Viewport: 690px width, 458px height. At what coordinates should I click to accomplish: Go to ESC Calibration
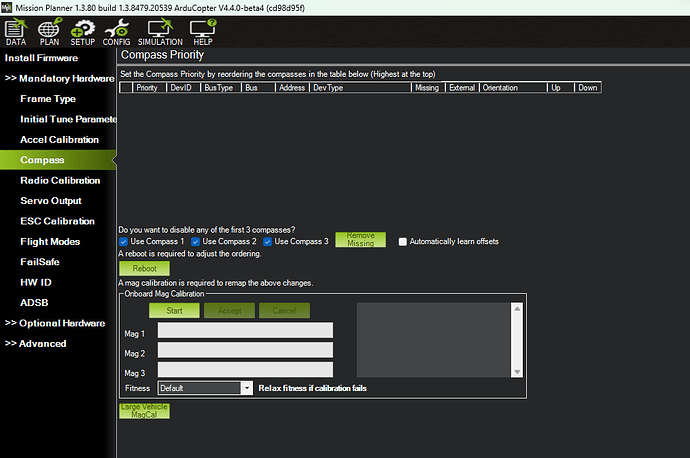click(58, 221)
